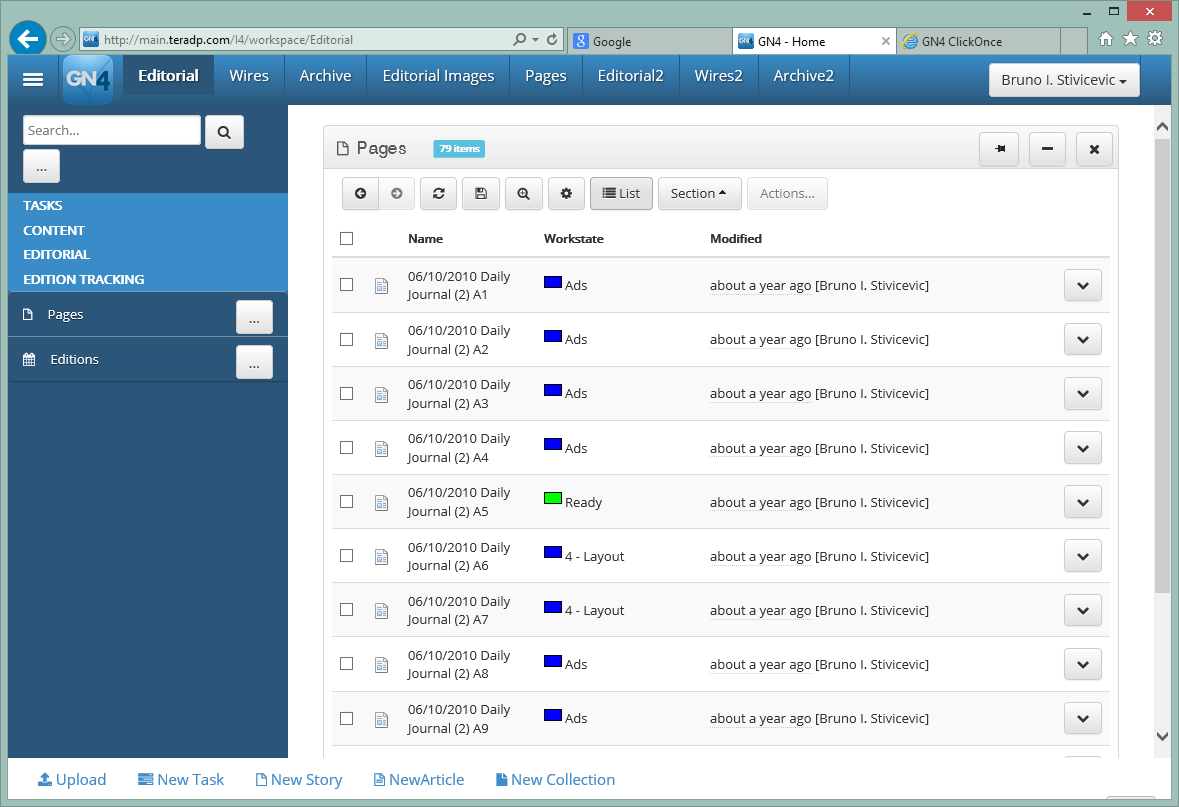Viewport: 1179px width, 807px height.
Task: Click in the sidebar Search field
Action: (112, 130)
